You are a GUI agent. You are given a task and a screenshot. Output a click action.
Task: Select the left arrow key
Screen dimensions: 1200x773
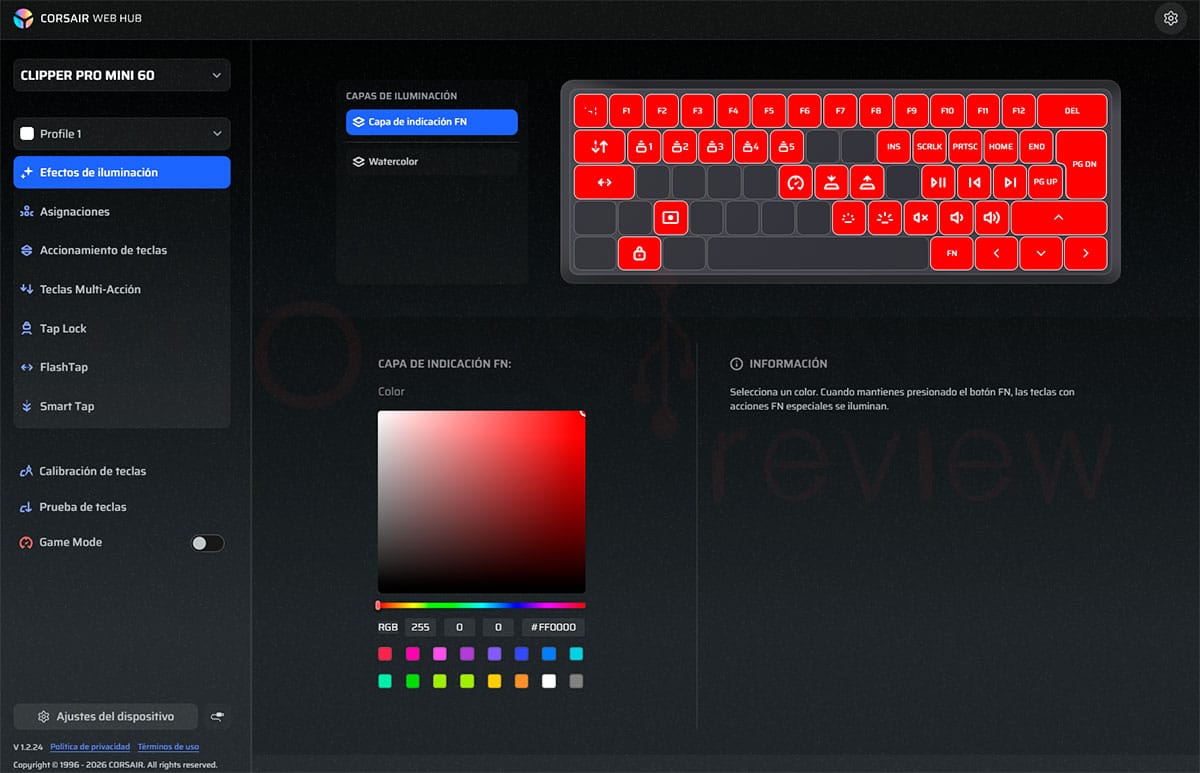(x=996, y=254)
